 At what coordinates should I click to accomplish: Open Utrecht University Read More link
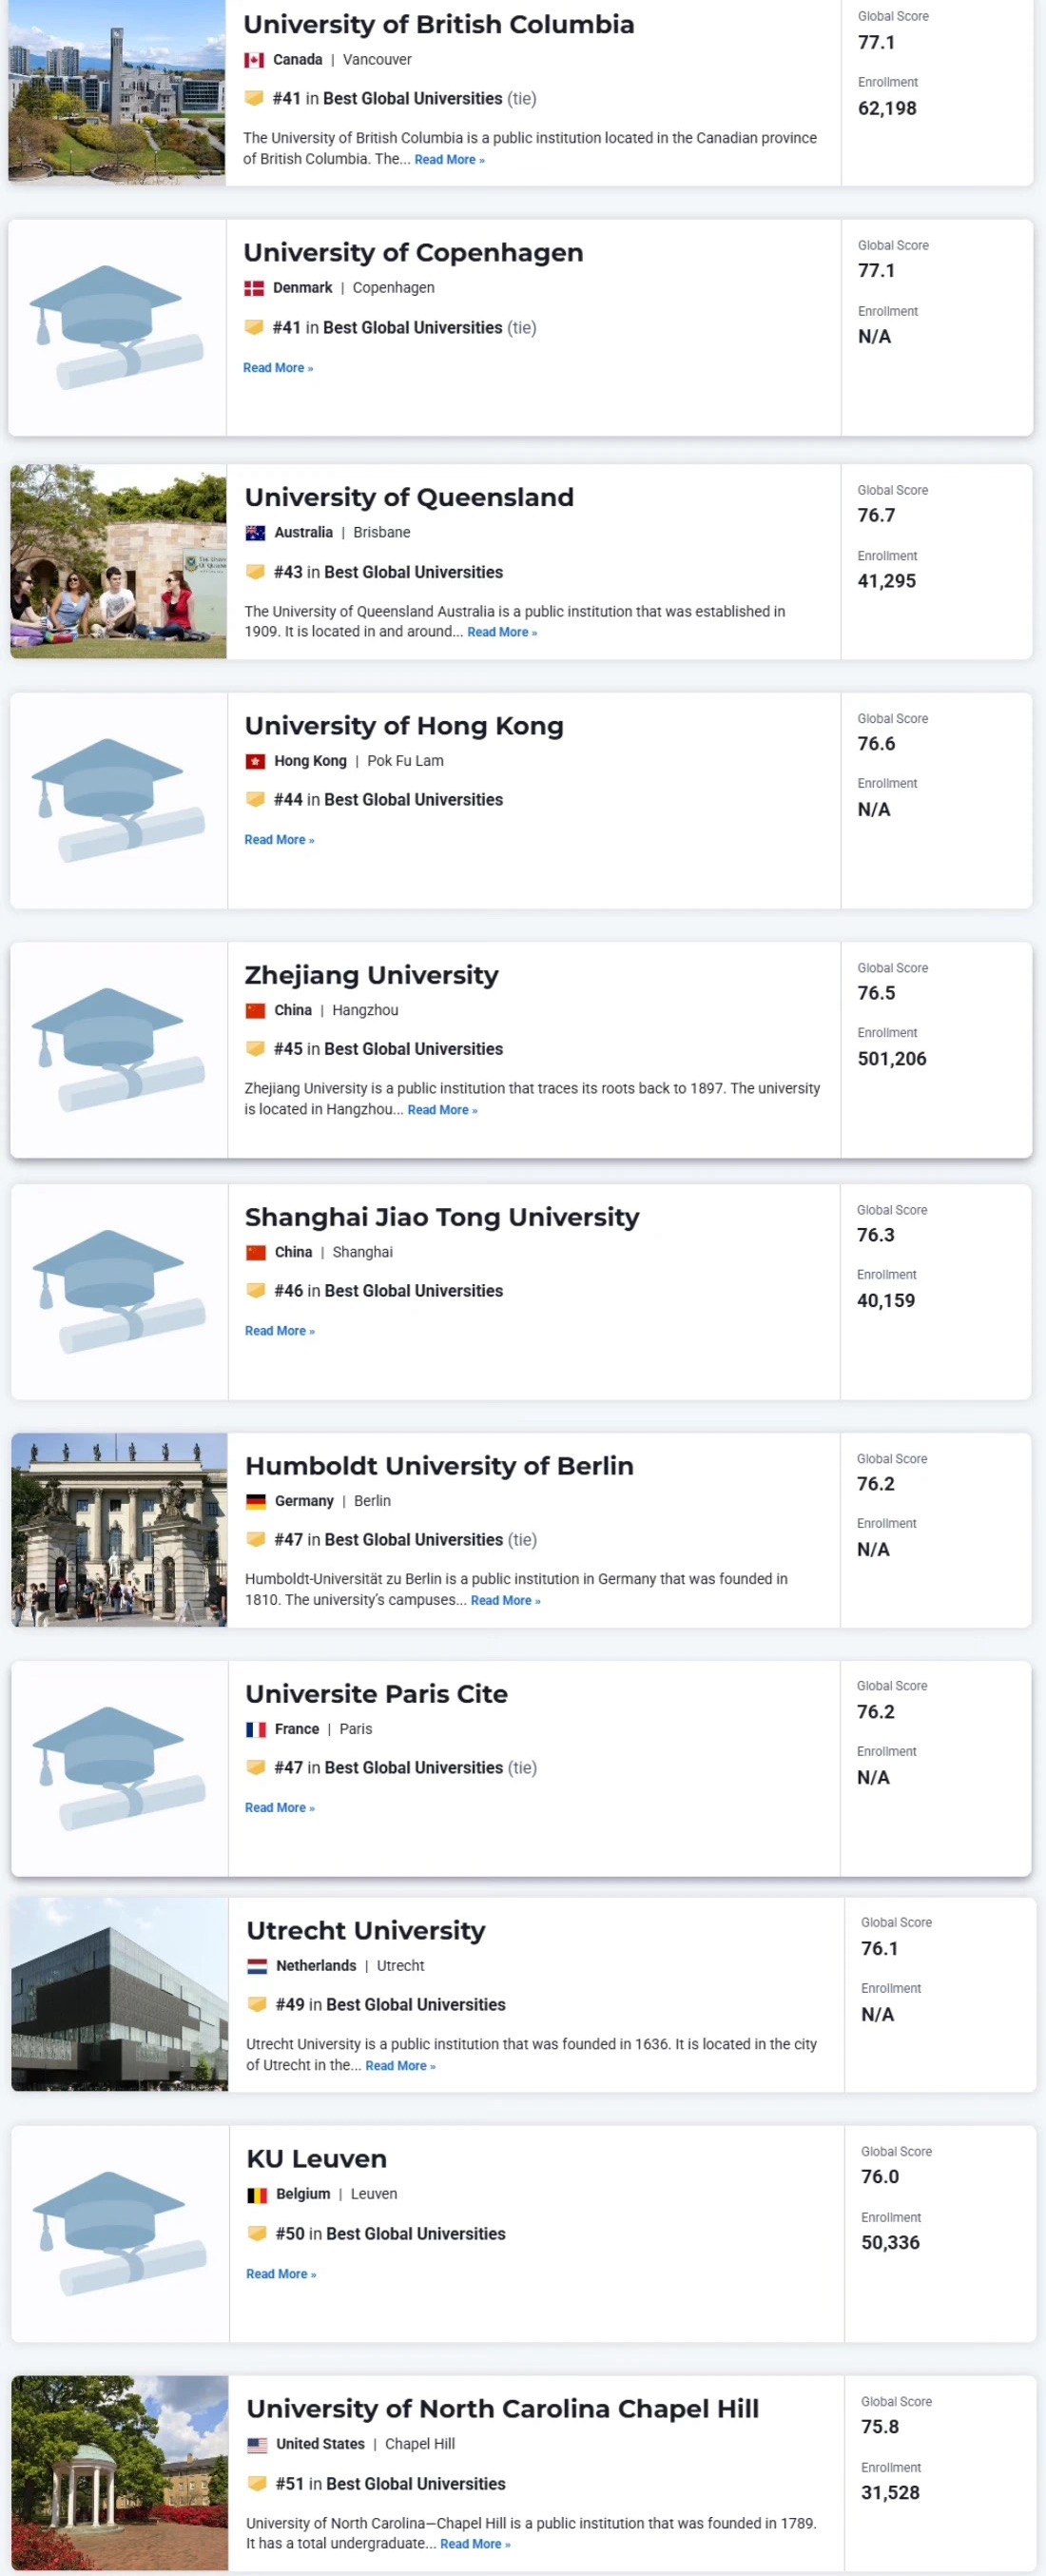point(401,2066)
